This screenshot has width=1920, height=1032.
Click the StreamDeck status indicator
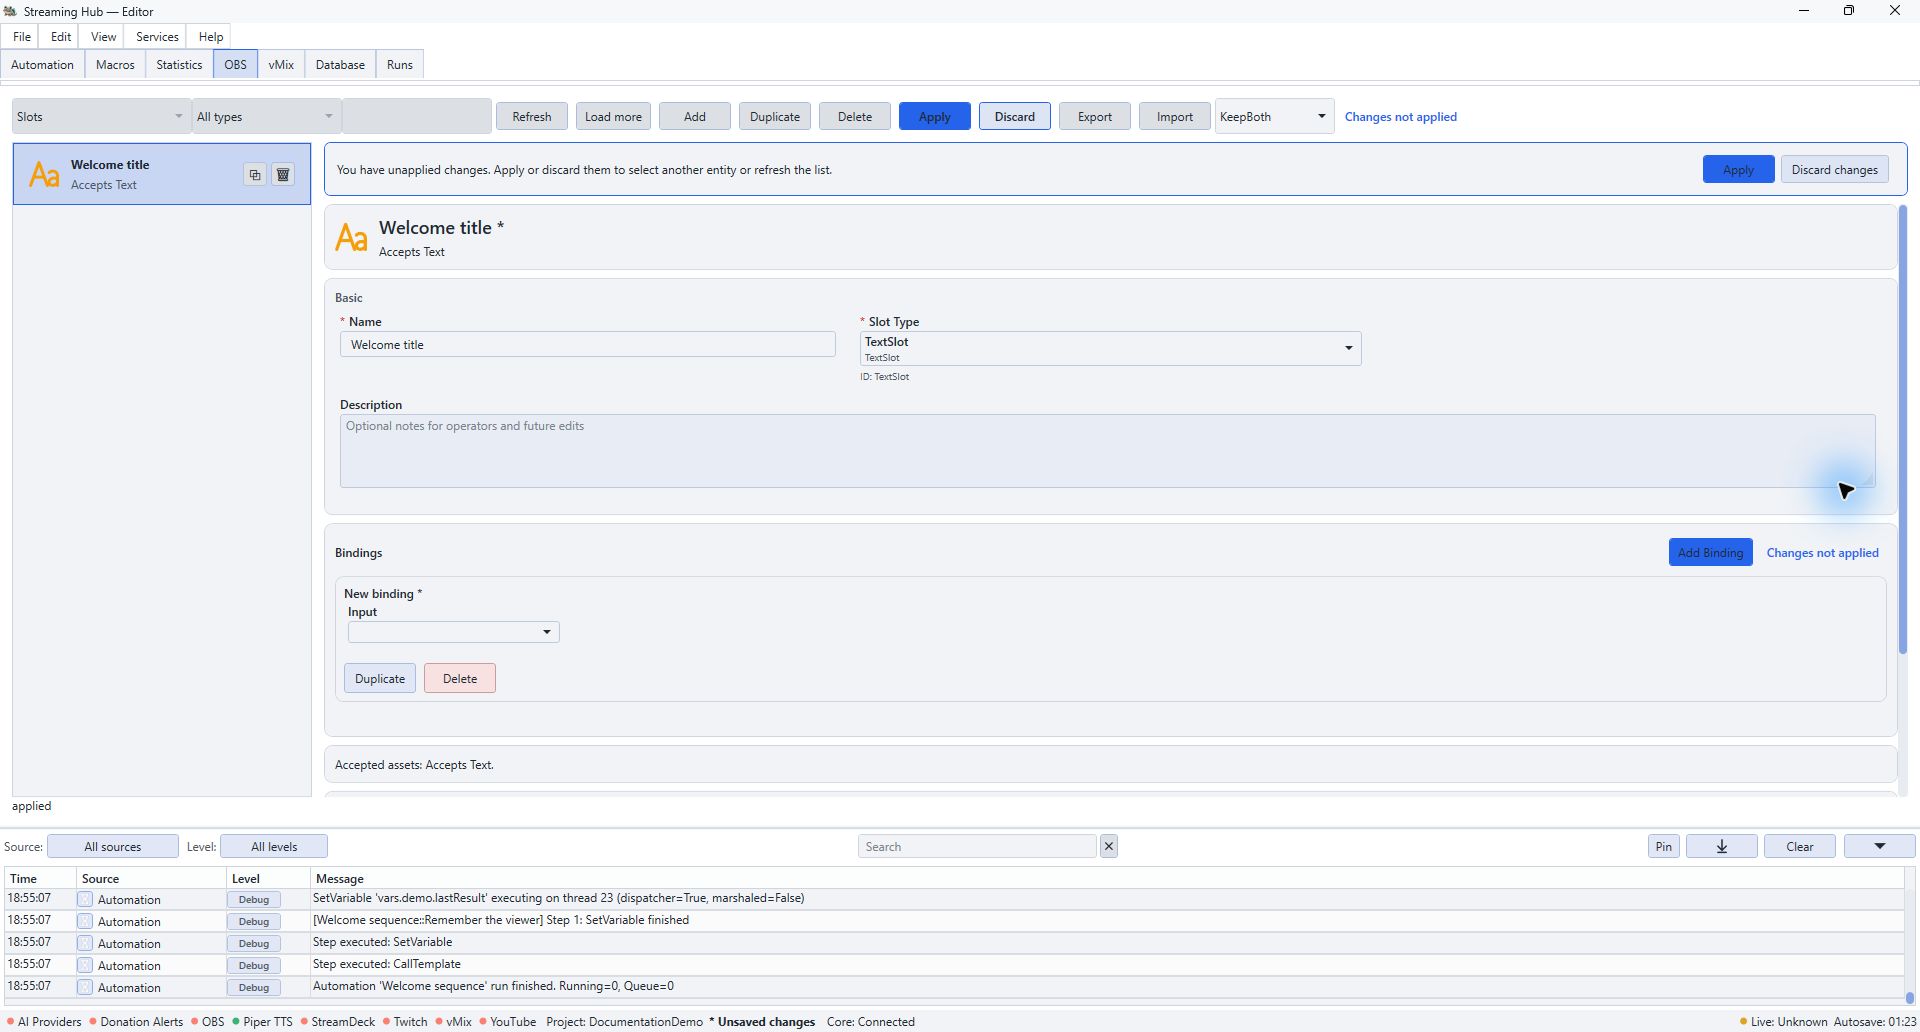click(338, 1022)
